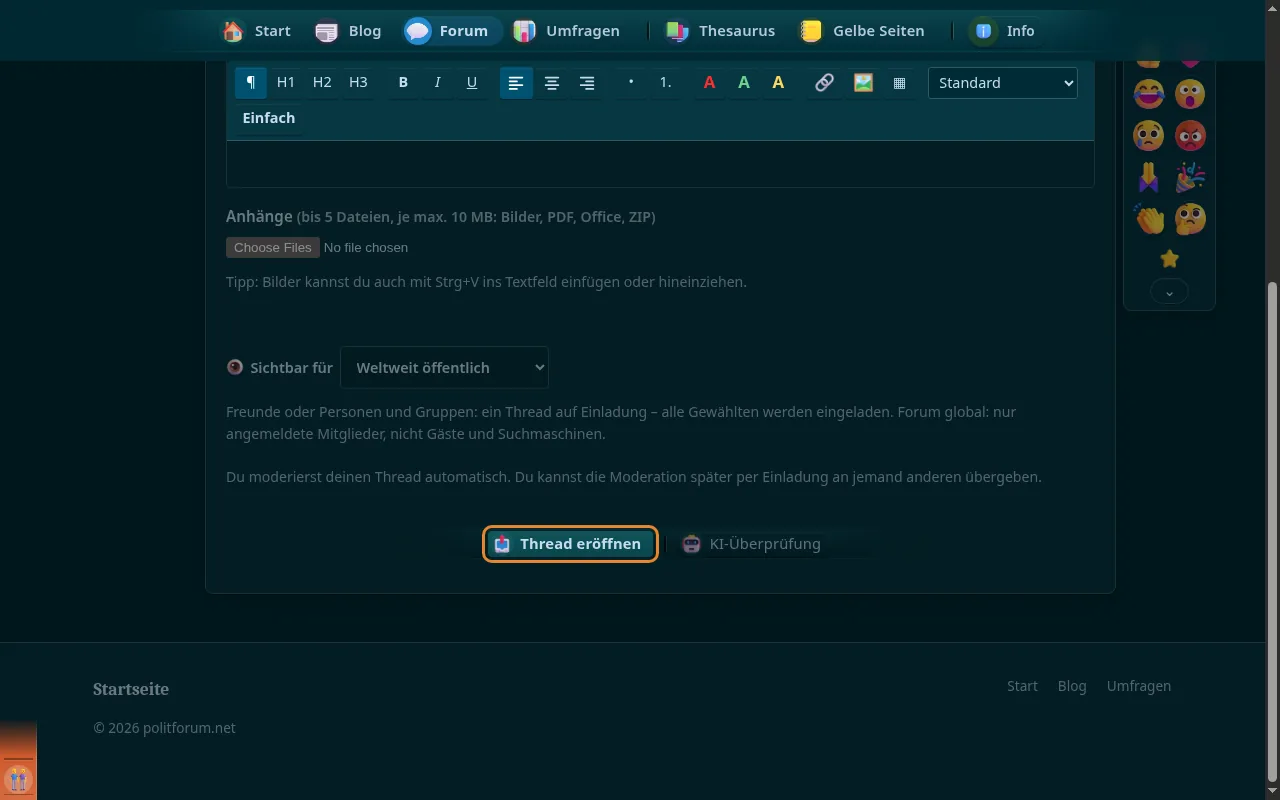Apply the H2 heading style
The width and height of the screenshot is (1280, 800).
coord(322,83)
